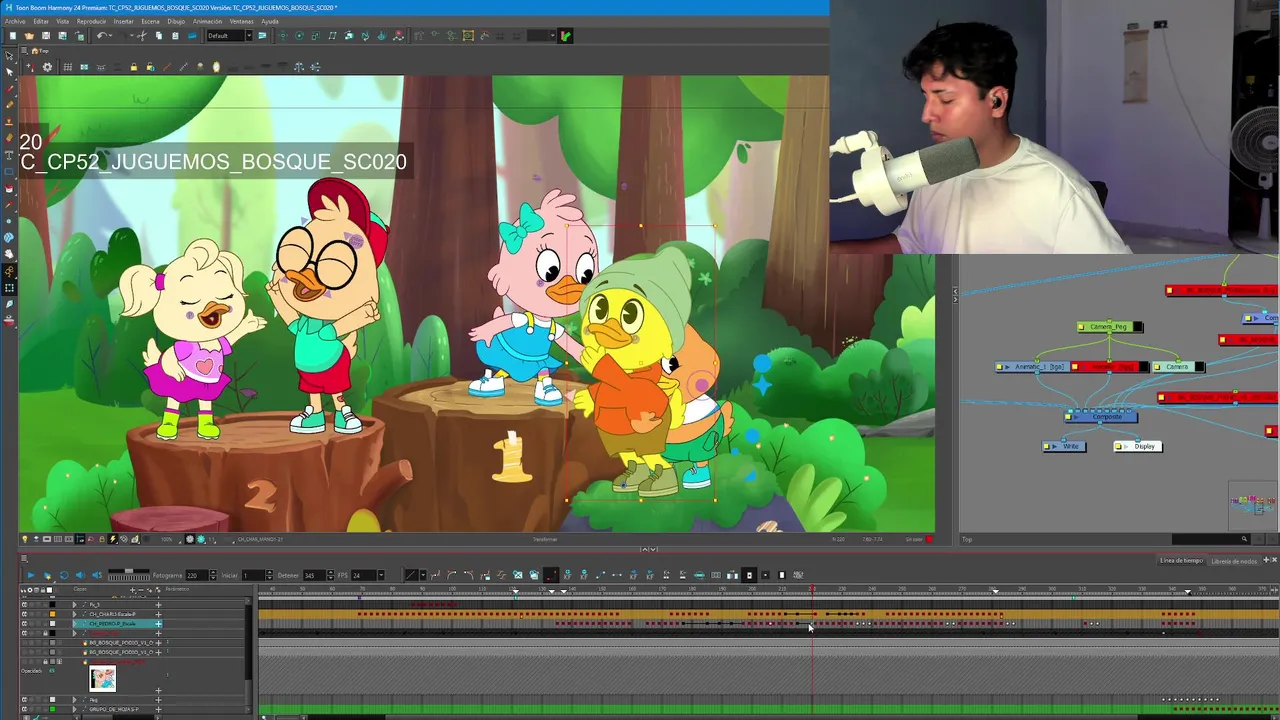Toggle the Sound speaker icon in timeline toolbar
Image resolution: width=1280 pixels, height=720 pixels.
tap(80, 575)
